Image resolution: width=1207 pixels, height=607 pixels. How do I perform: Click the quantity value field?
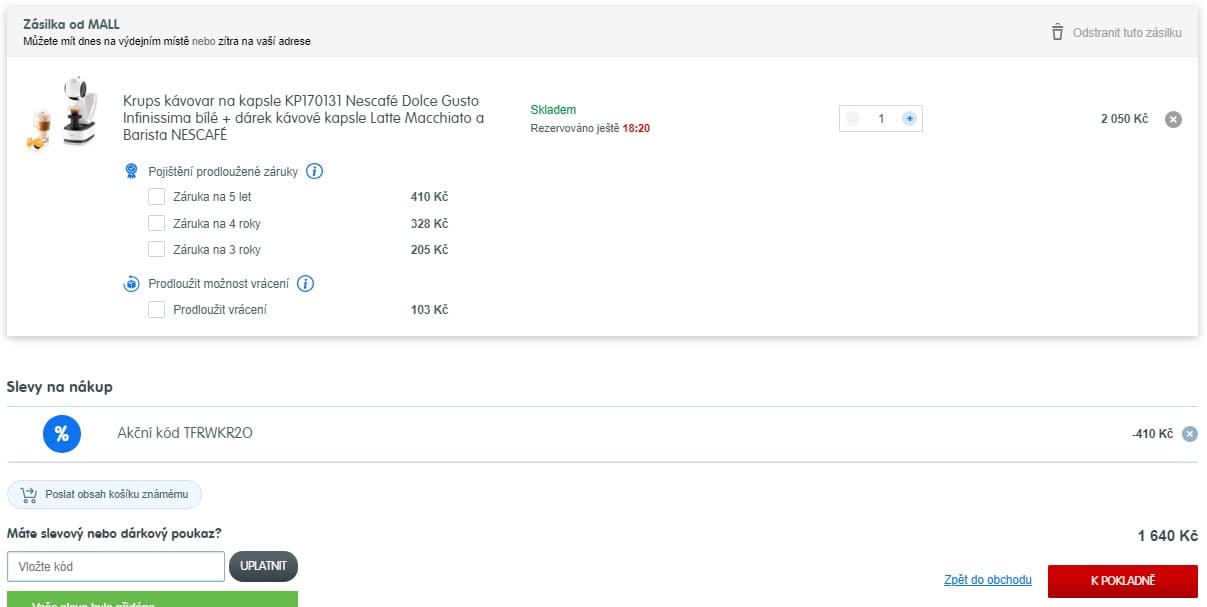pos(881,119)
